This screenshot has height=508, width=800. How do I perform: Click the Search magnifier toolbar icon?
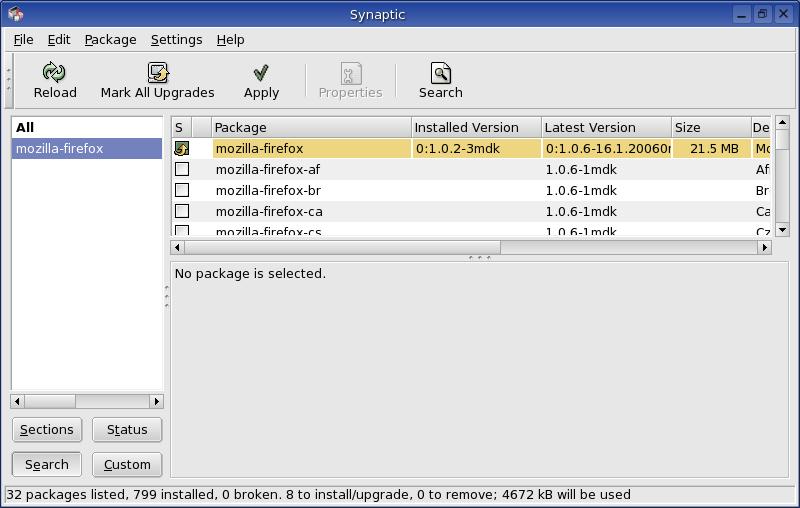pos(441,73)
